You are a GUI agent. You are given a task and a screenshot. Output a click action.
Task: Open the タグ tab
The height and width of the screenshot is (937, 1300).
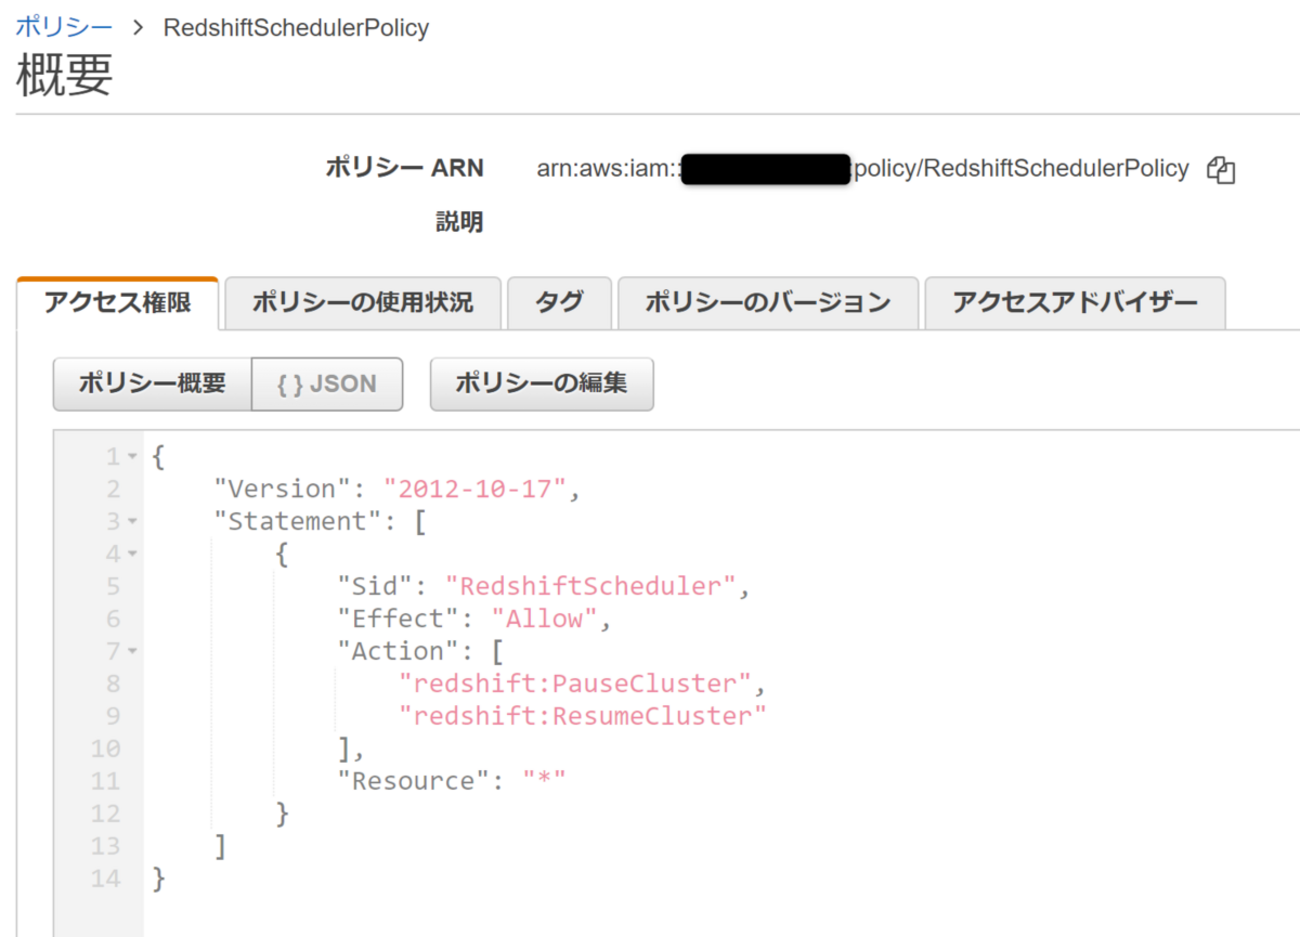point(559,303)
